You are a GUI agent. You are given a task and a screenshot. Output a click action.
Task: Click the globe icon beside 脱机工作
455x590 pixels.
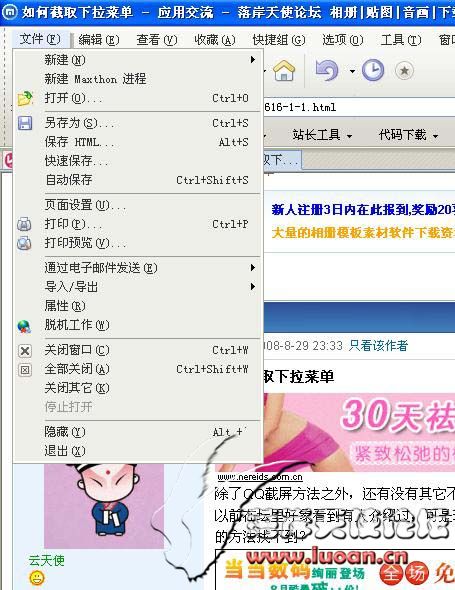[24, 326]
